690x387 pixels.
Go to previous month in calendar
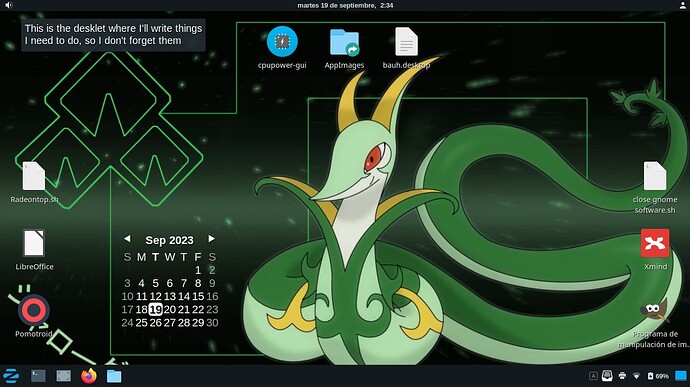coord(127,239)
